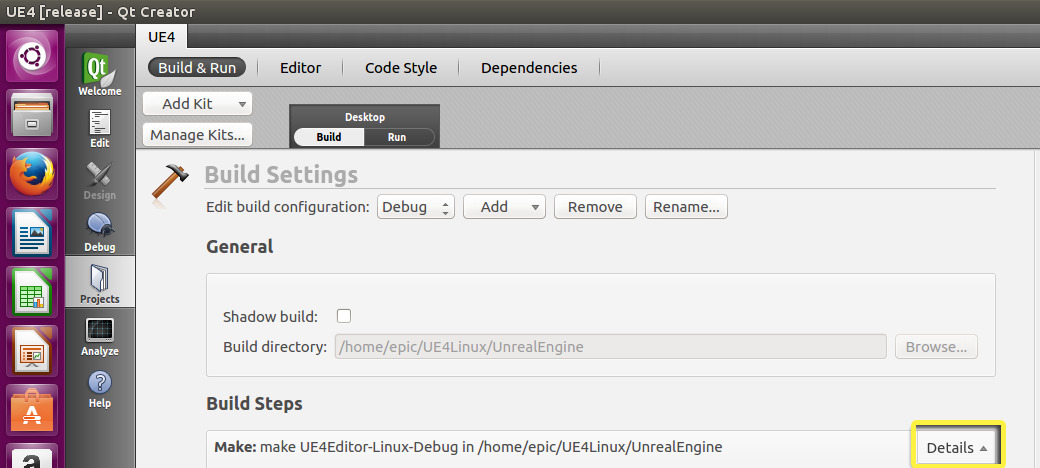
Task: Click the Build directory path field
Action: [610, 347]
